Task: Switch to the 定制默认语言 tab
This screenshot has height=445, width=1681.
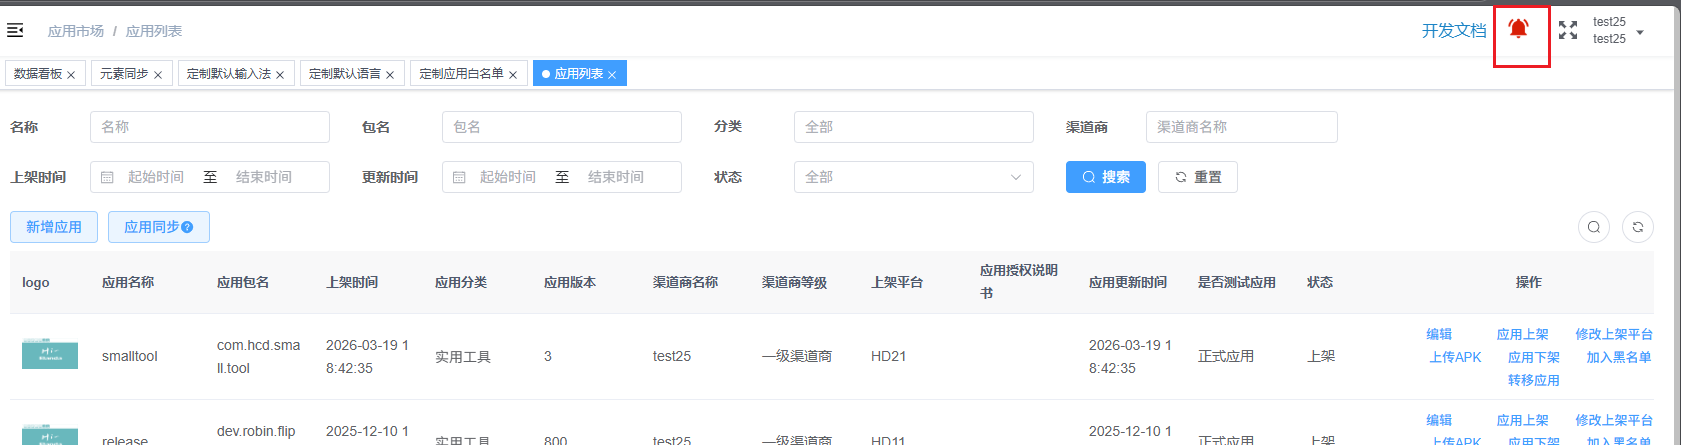Action: (x=345, y=74)
